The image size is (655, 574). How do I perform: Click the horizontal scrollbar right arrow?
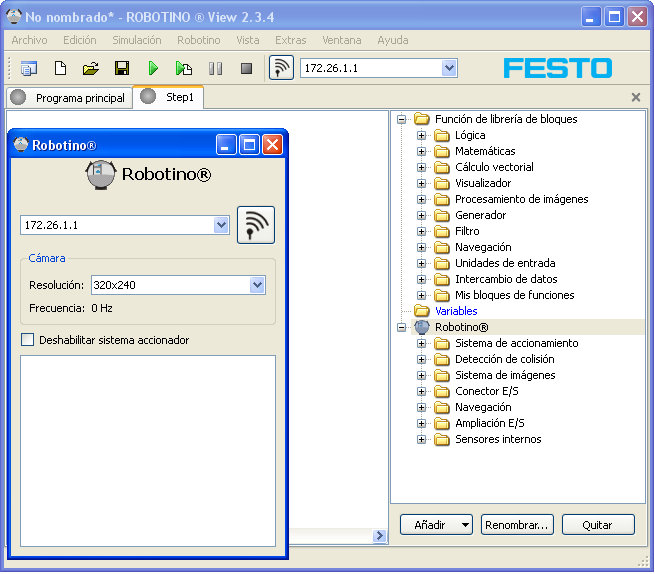tap(379, 536)
